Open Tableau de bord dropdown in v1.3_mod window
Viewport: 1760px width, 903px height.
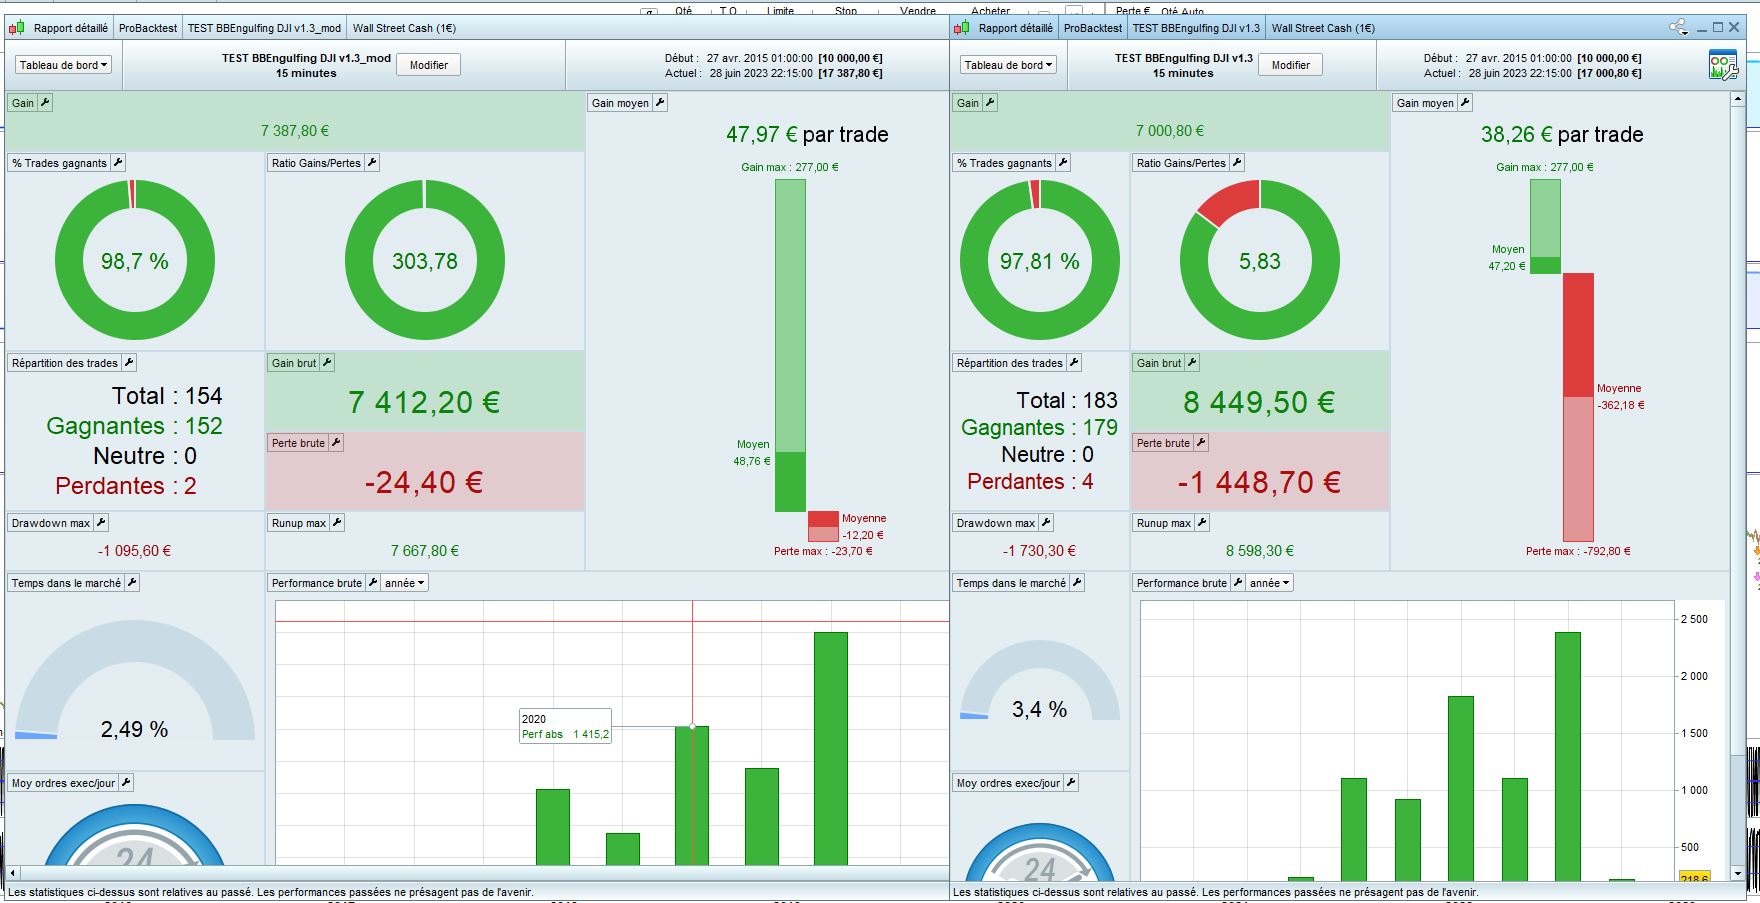pyautogui.click(x=63, y=65)
